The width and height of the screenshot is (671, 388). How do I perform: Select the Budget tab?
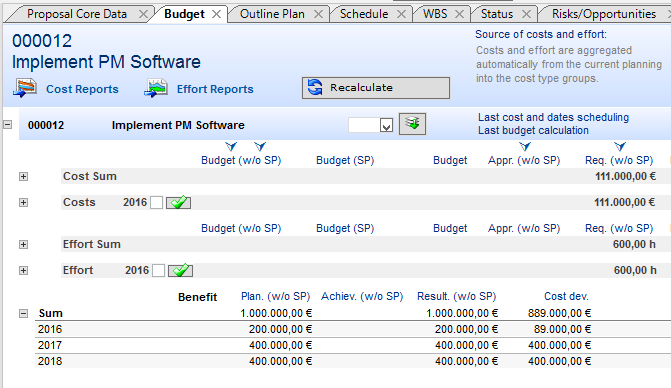point(184,14)
